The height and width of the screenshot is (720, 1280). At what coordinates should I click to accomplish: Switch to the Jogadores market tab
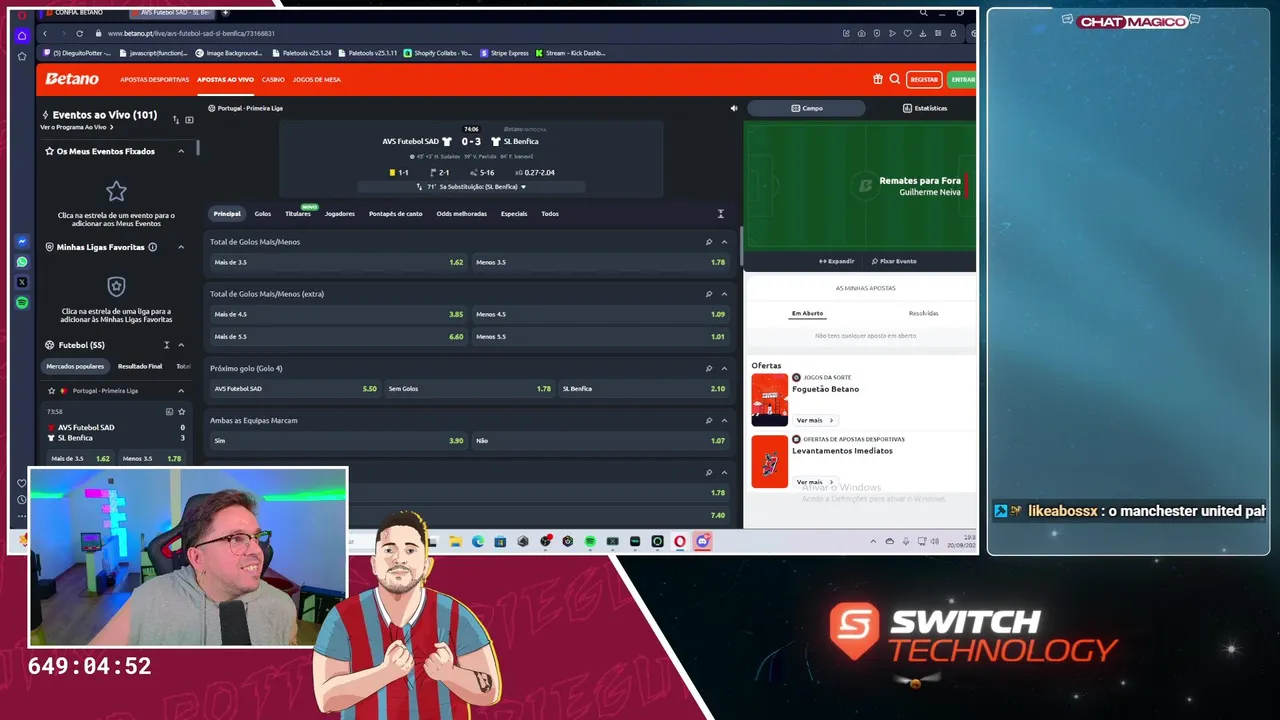pyautogui.click(x=339, y=214)
